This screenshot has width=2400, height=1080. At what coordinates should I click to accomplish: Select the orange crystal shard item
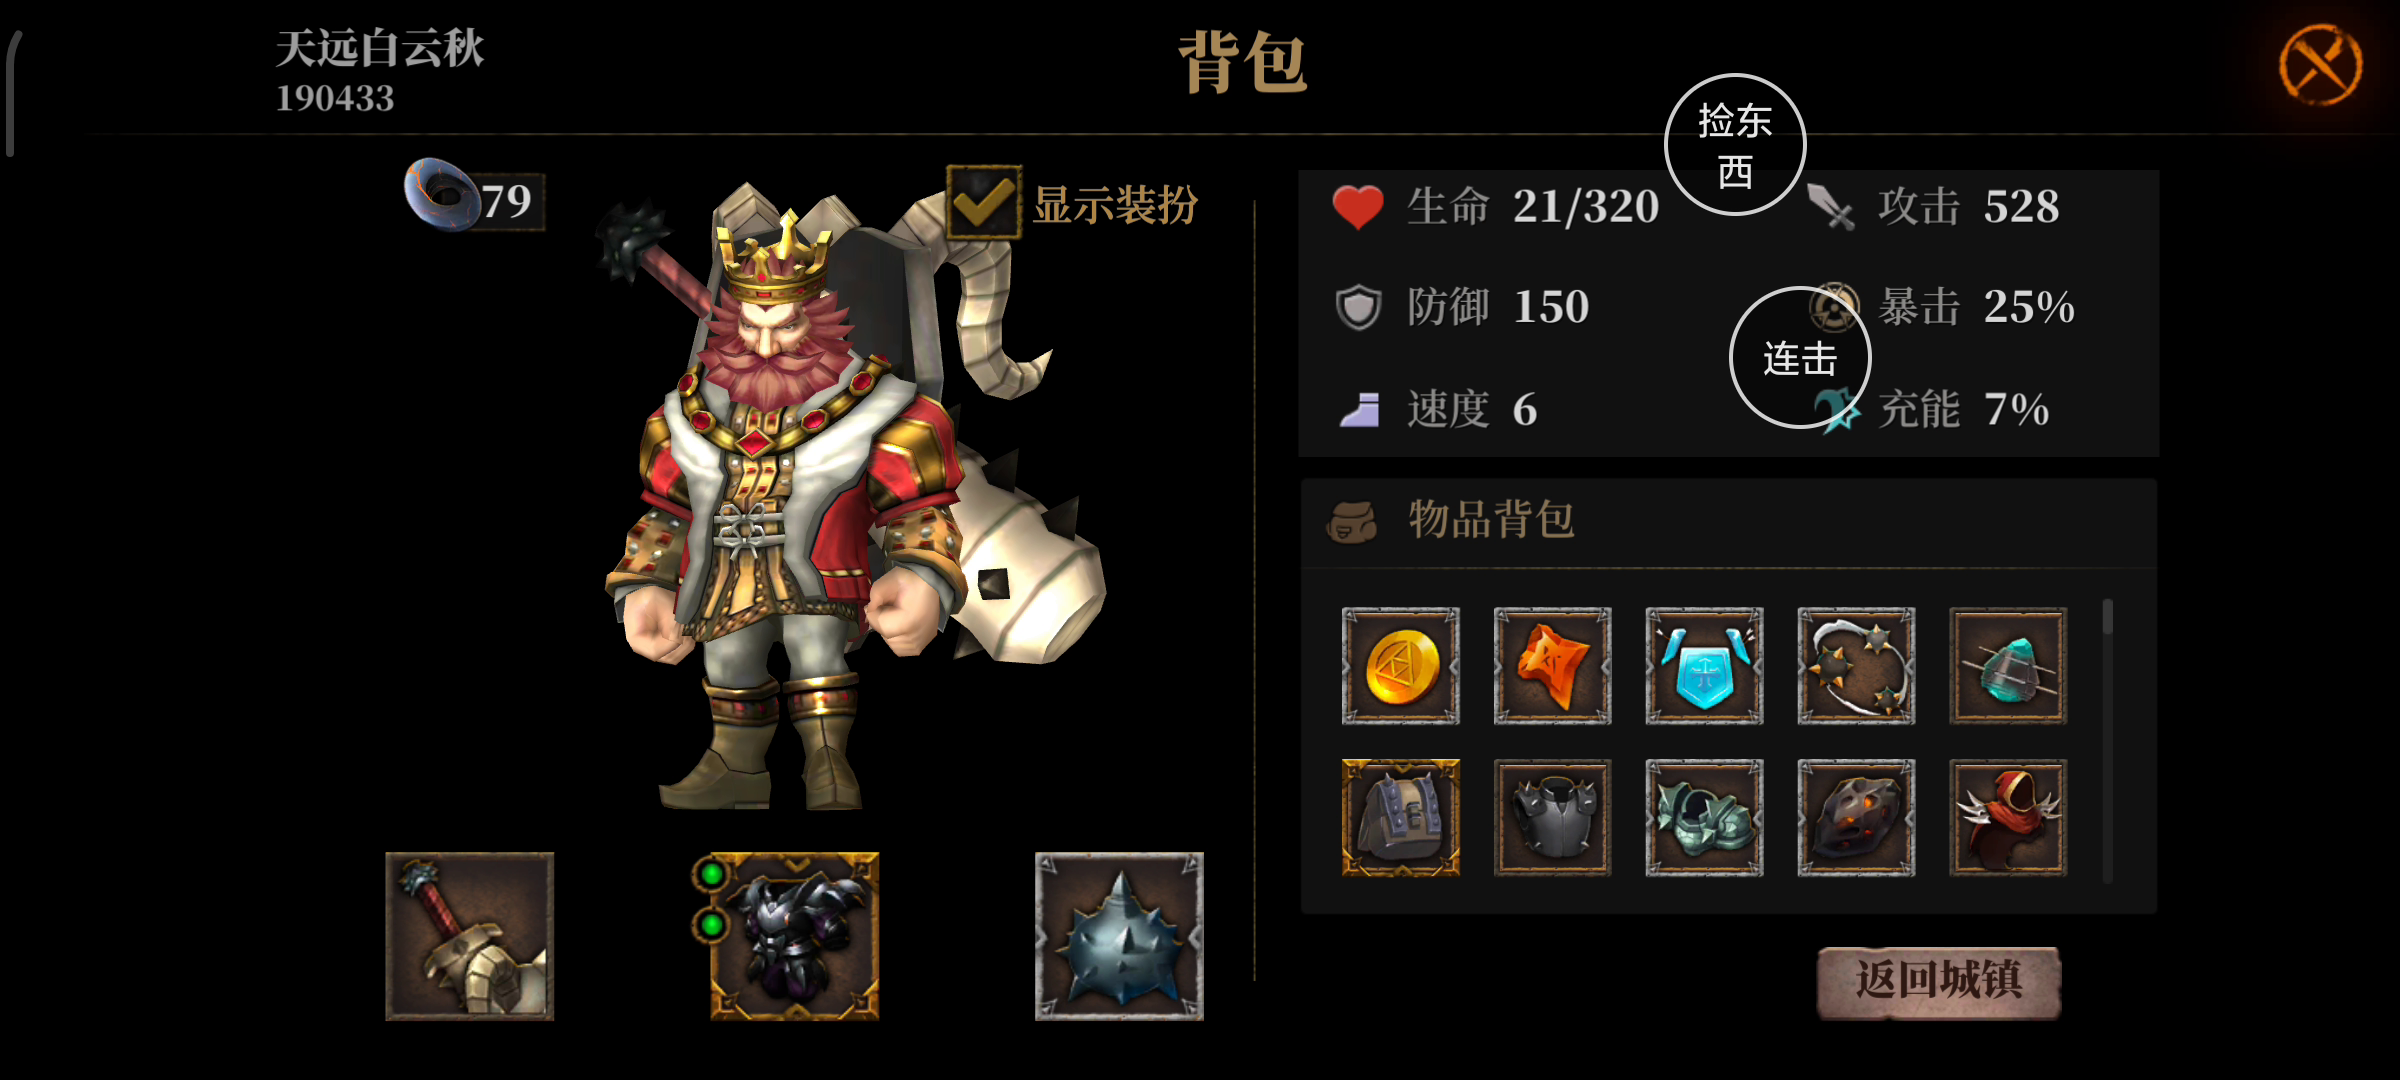point(1552,666)
